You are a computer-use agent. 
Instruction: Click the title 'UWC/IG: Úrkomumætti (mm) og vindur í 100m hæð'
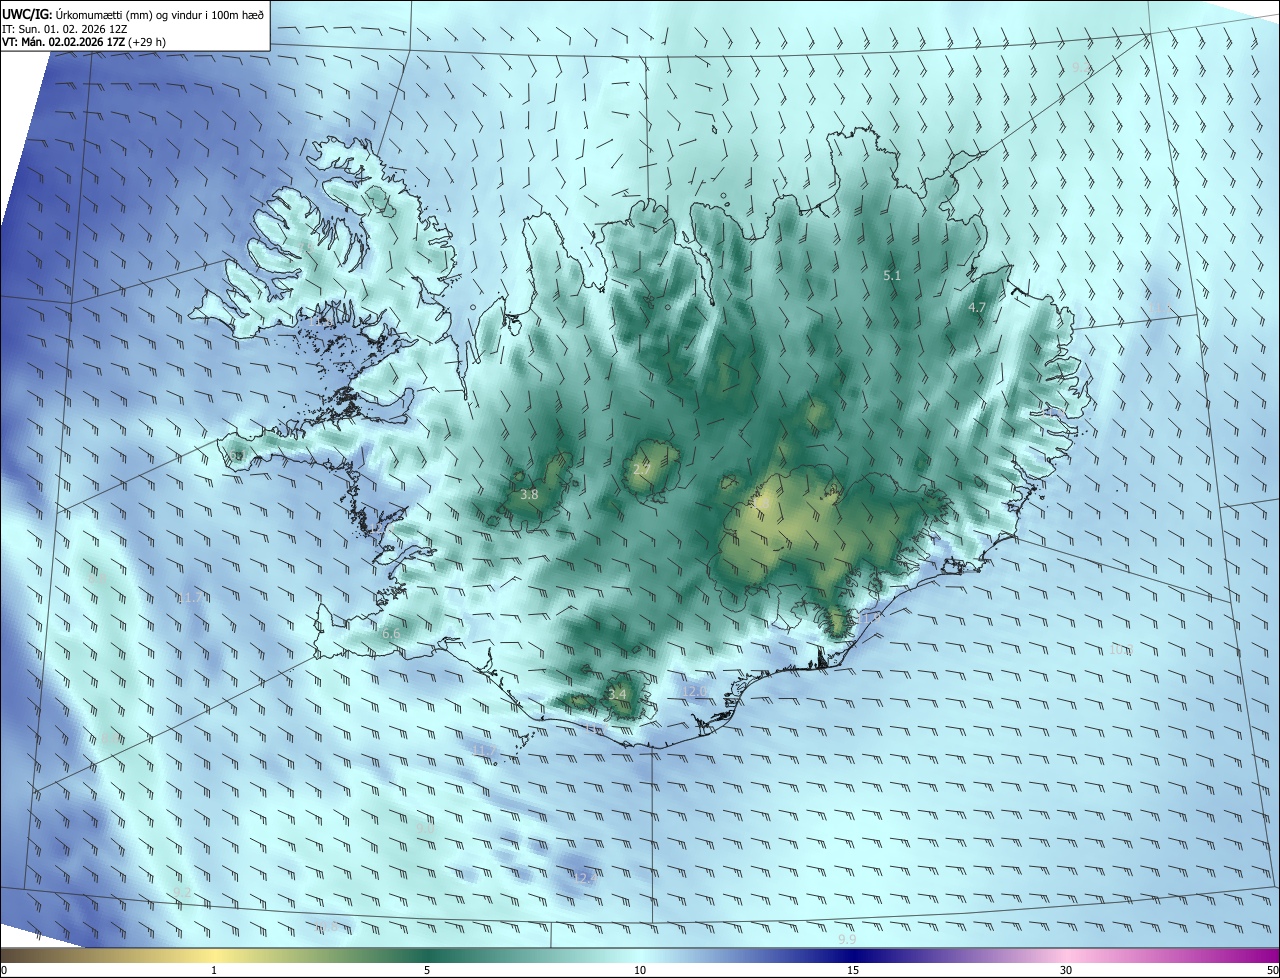134,14
